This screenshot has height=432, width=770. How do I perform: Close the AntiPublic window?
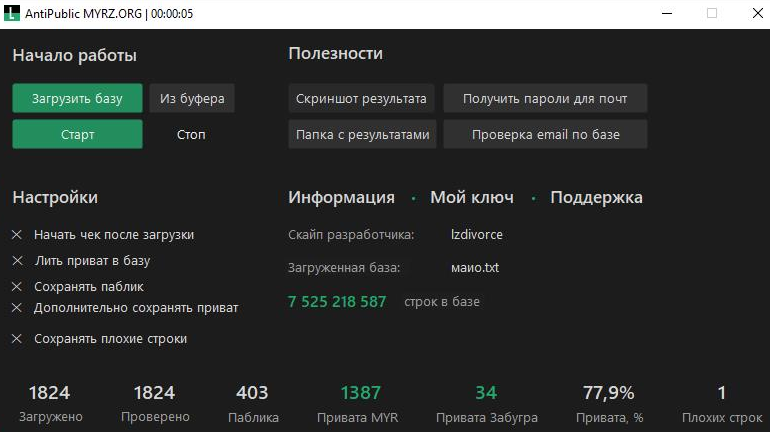pyautogui.click(x=758, y=13)
